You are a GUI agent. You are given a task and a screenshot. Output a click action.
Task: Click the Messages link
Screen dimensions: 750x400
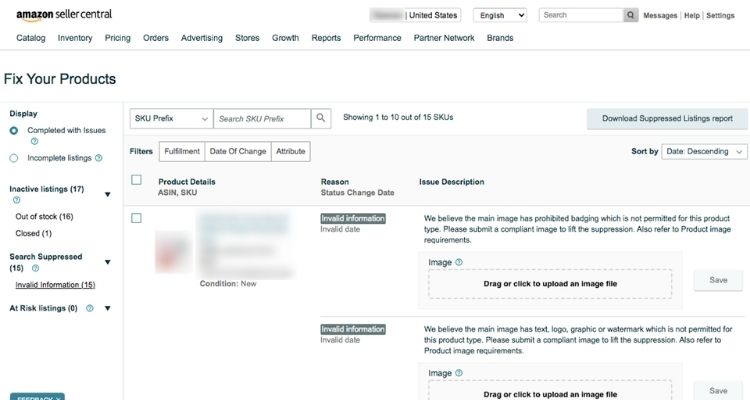tap(660, 15)
